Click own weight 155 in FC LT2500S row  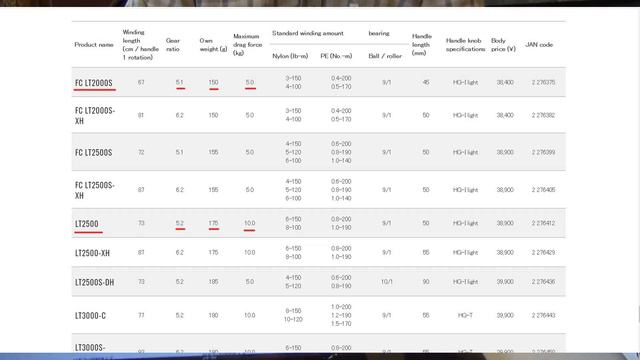click(x=213, y=152)
